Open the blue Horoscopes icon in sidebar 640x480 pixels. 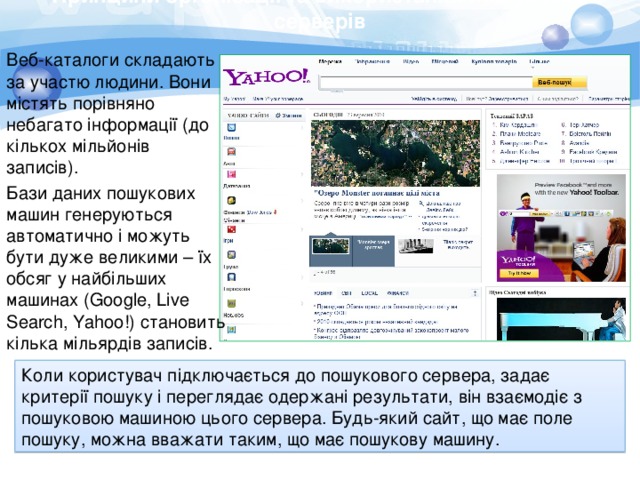(231, 278)
